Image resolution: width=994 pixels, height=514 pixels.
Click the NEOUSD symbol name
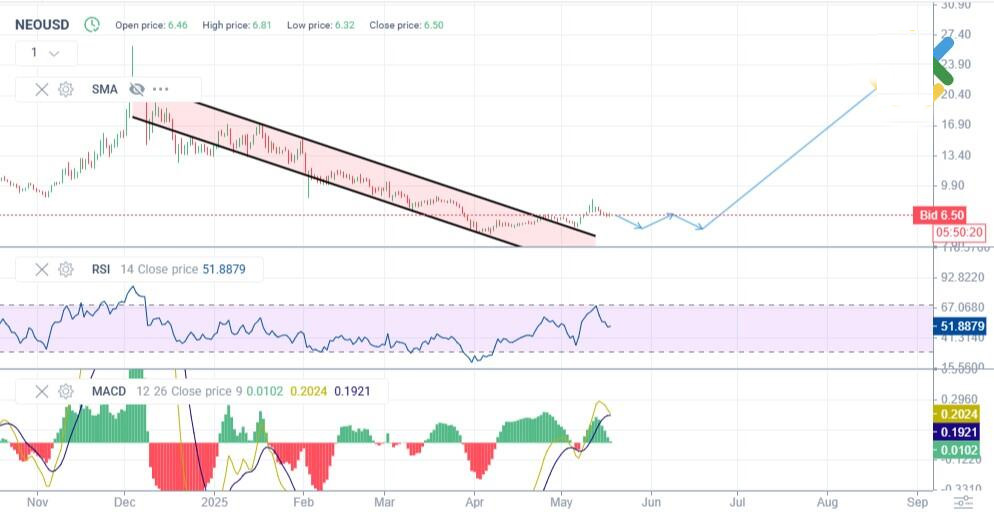pyautogui.click(x=42, y=24)
